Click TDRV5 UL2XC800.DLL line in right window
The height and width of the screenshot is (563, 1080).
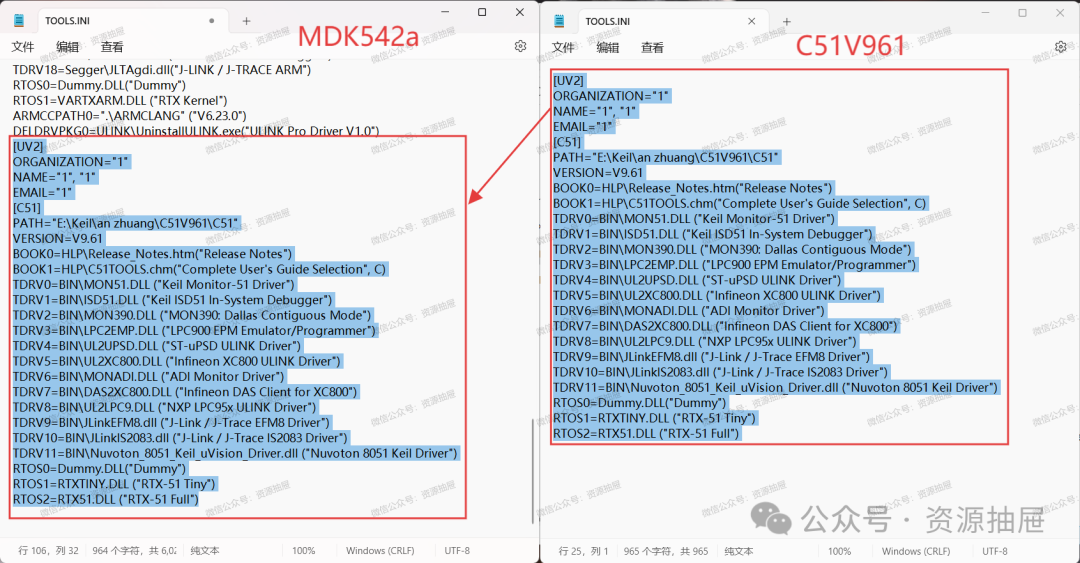pyautogui.click(x=717, y=295)
